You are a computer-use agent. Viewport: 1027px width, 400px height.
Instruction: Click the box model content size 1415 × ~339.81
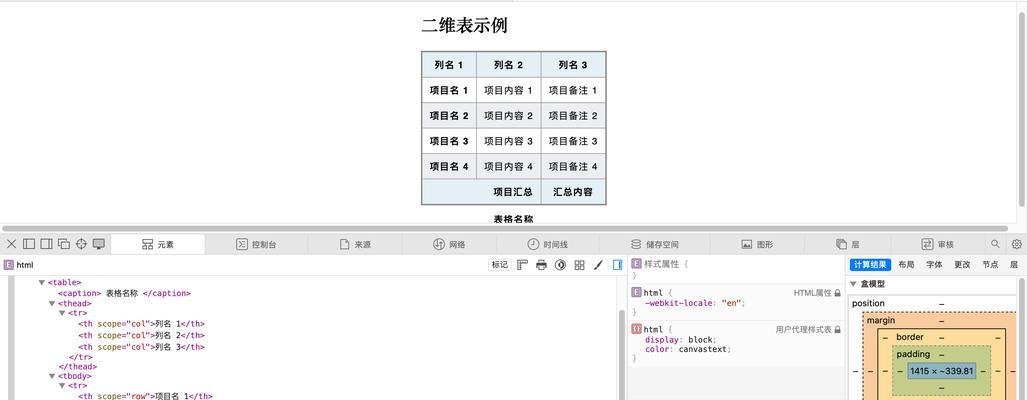[x=942, y=371]
